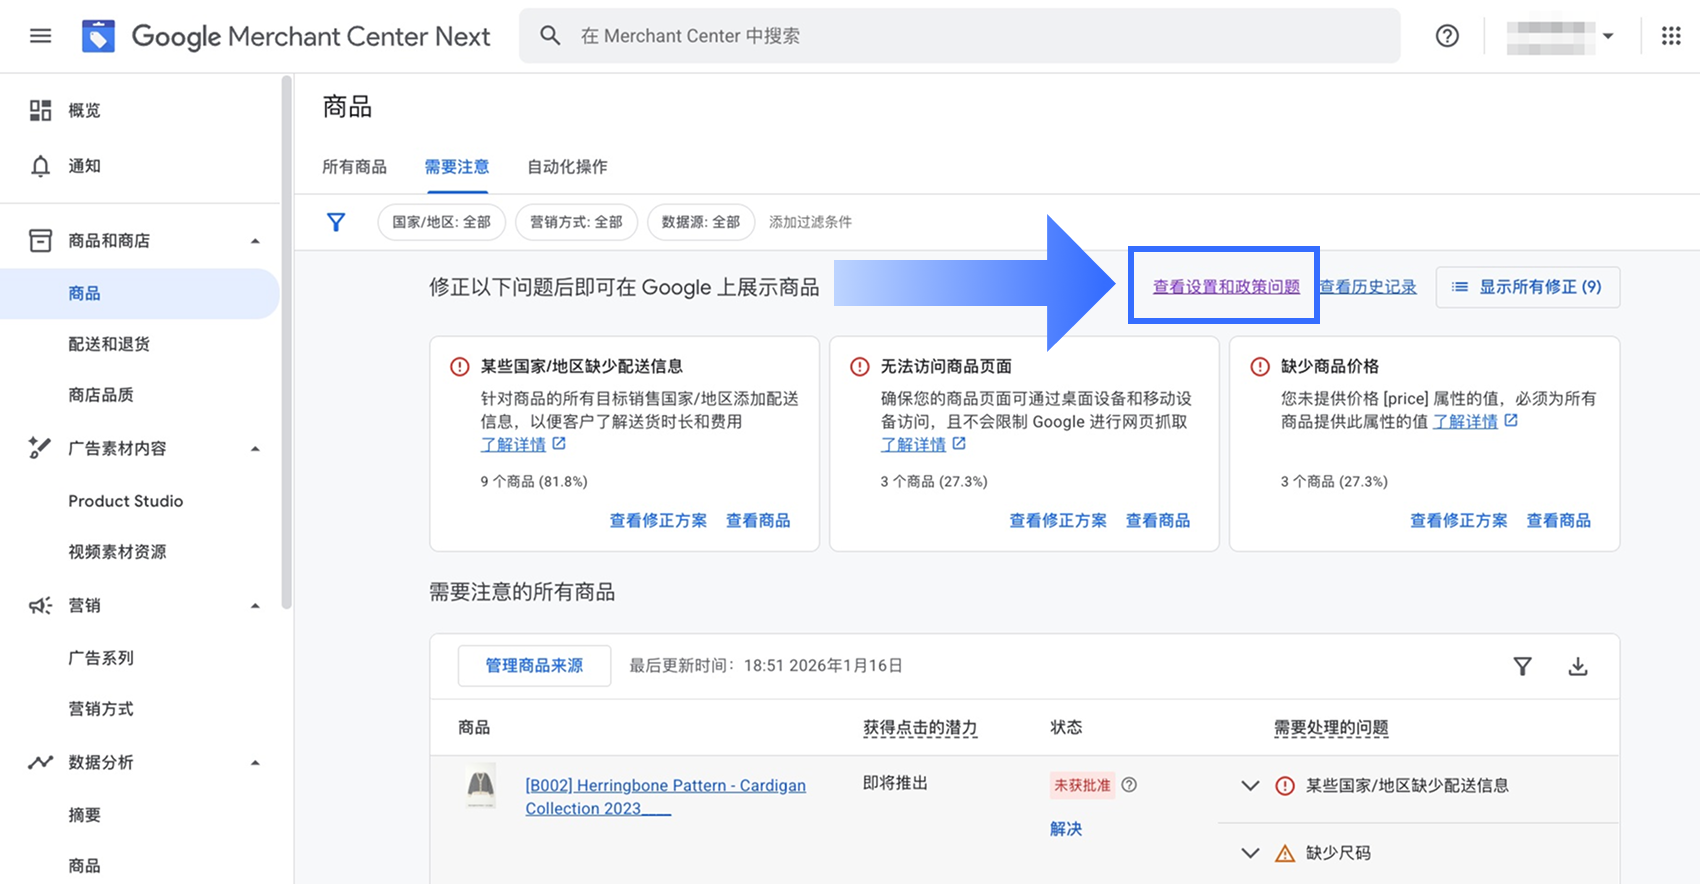Click the 需要处理的问题 column header
This screenshot has height=884, width=1700.
[x=1331, y=728]
